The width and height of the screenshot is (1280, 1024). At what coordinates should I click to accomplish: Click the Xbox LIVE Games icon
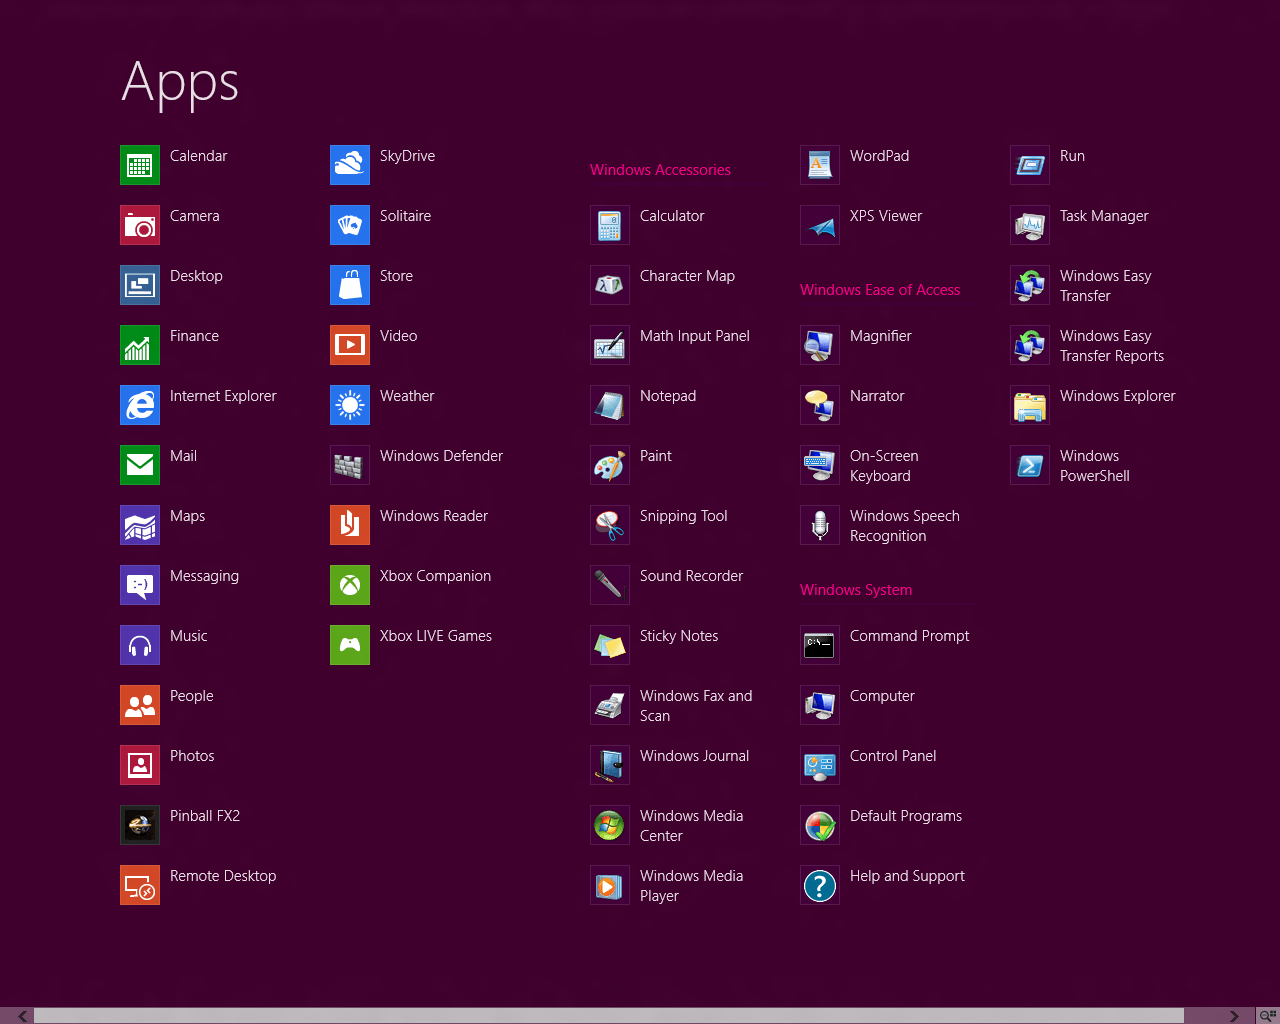coord(350,645)
